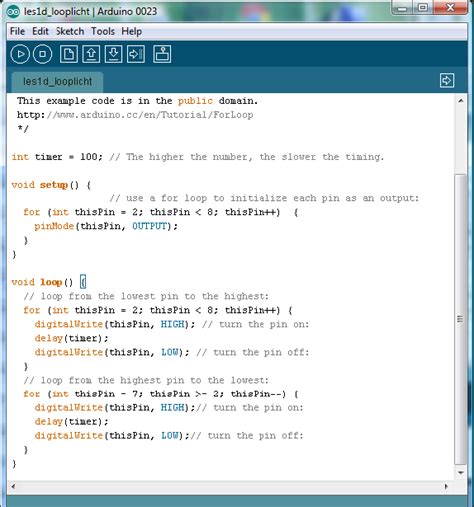Screen dimensions: 474x507
Task: Click comment 'loop from the lowest pin'
Action: point(146,296)
